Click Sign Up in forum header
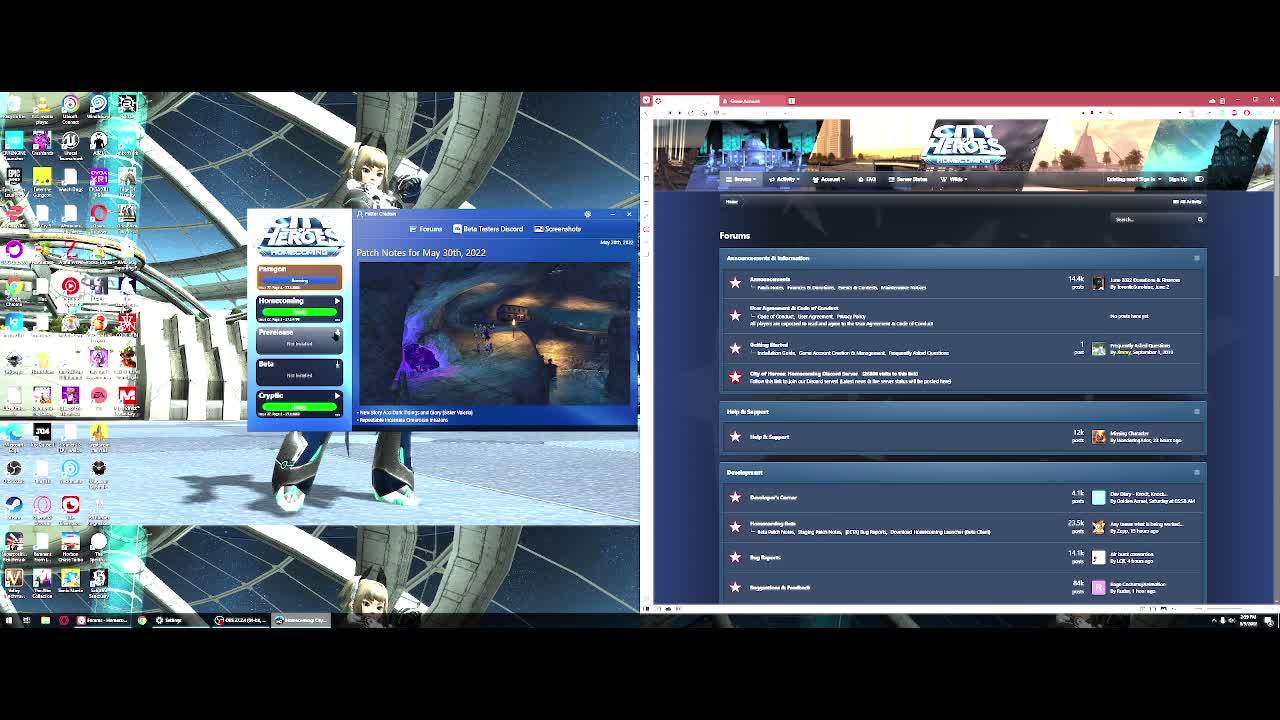 [1178, 180]
